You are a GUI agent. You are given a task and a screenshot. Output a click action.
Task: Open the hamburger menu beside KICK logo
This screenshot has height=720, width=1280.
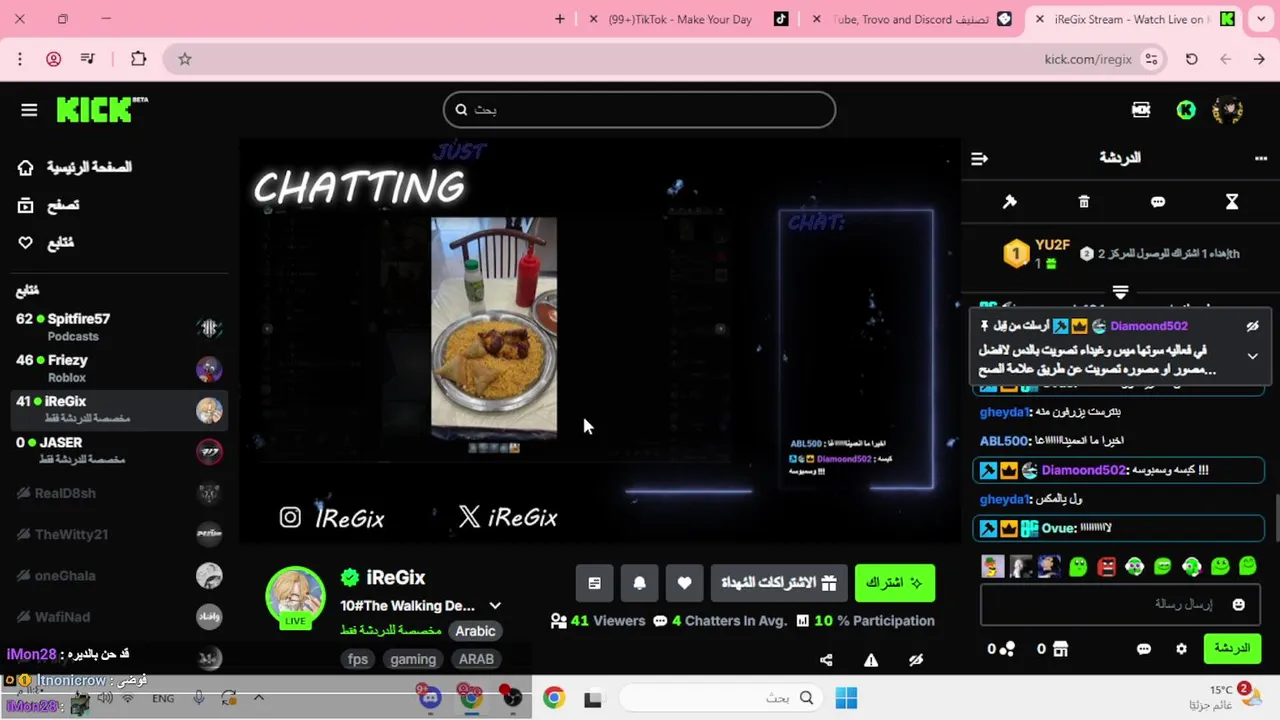pos(29,110)
